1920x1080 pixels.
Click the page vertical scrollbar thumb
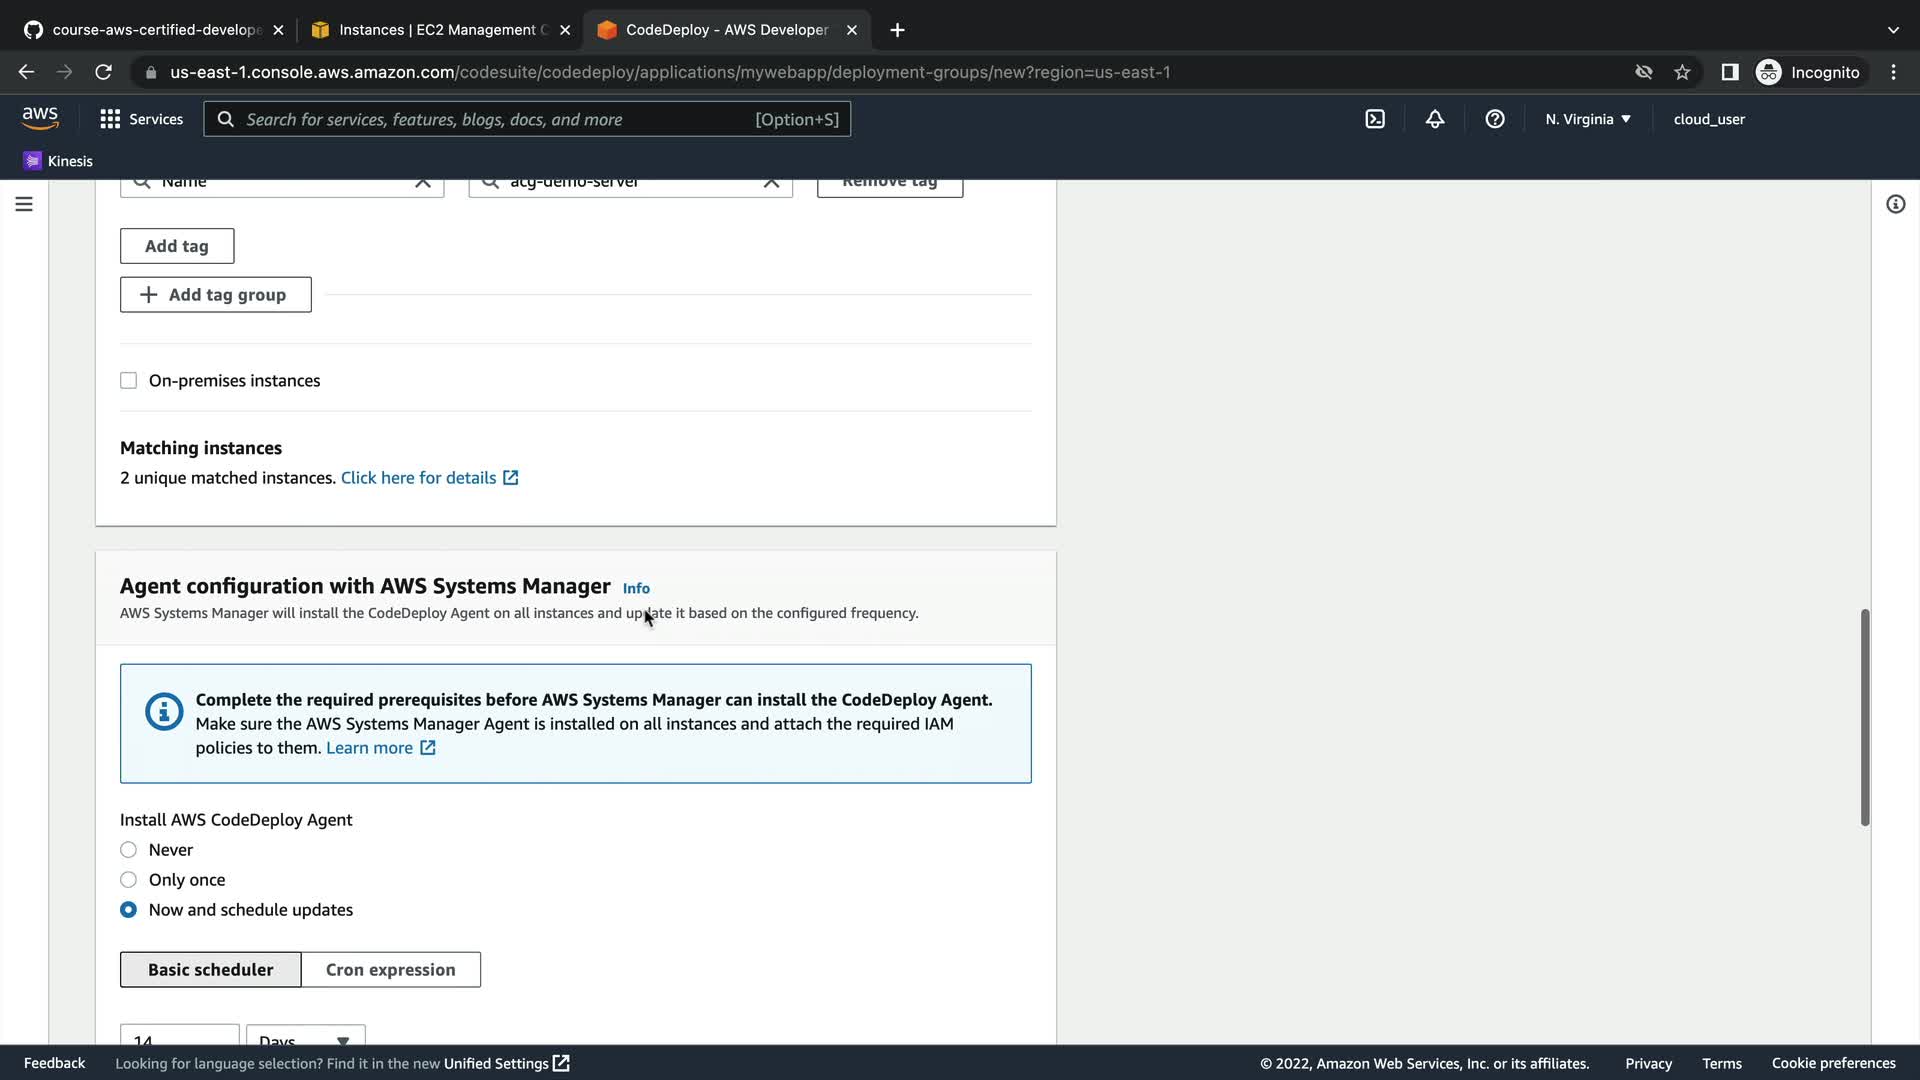pyautogui.click(x=1864, y=716)
